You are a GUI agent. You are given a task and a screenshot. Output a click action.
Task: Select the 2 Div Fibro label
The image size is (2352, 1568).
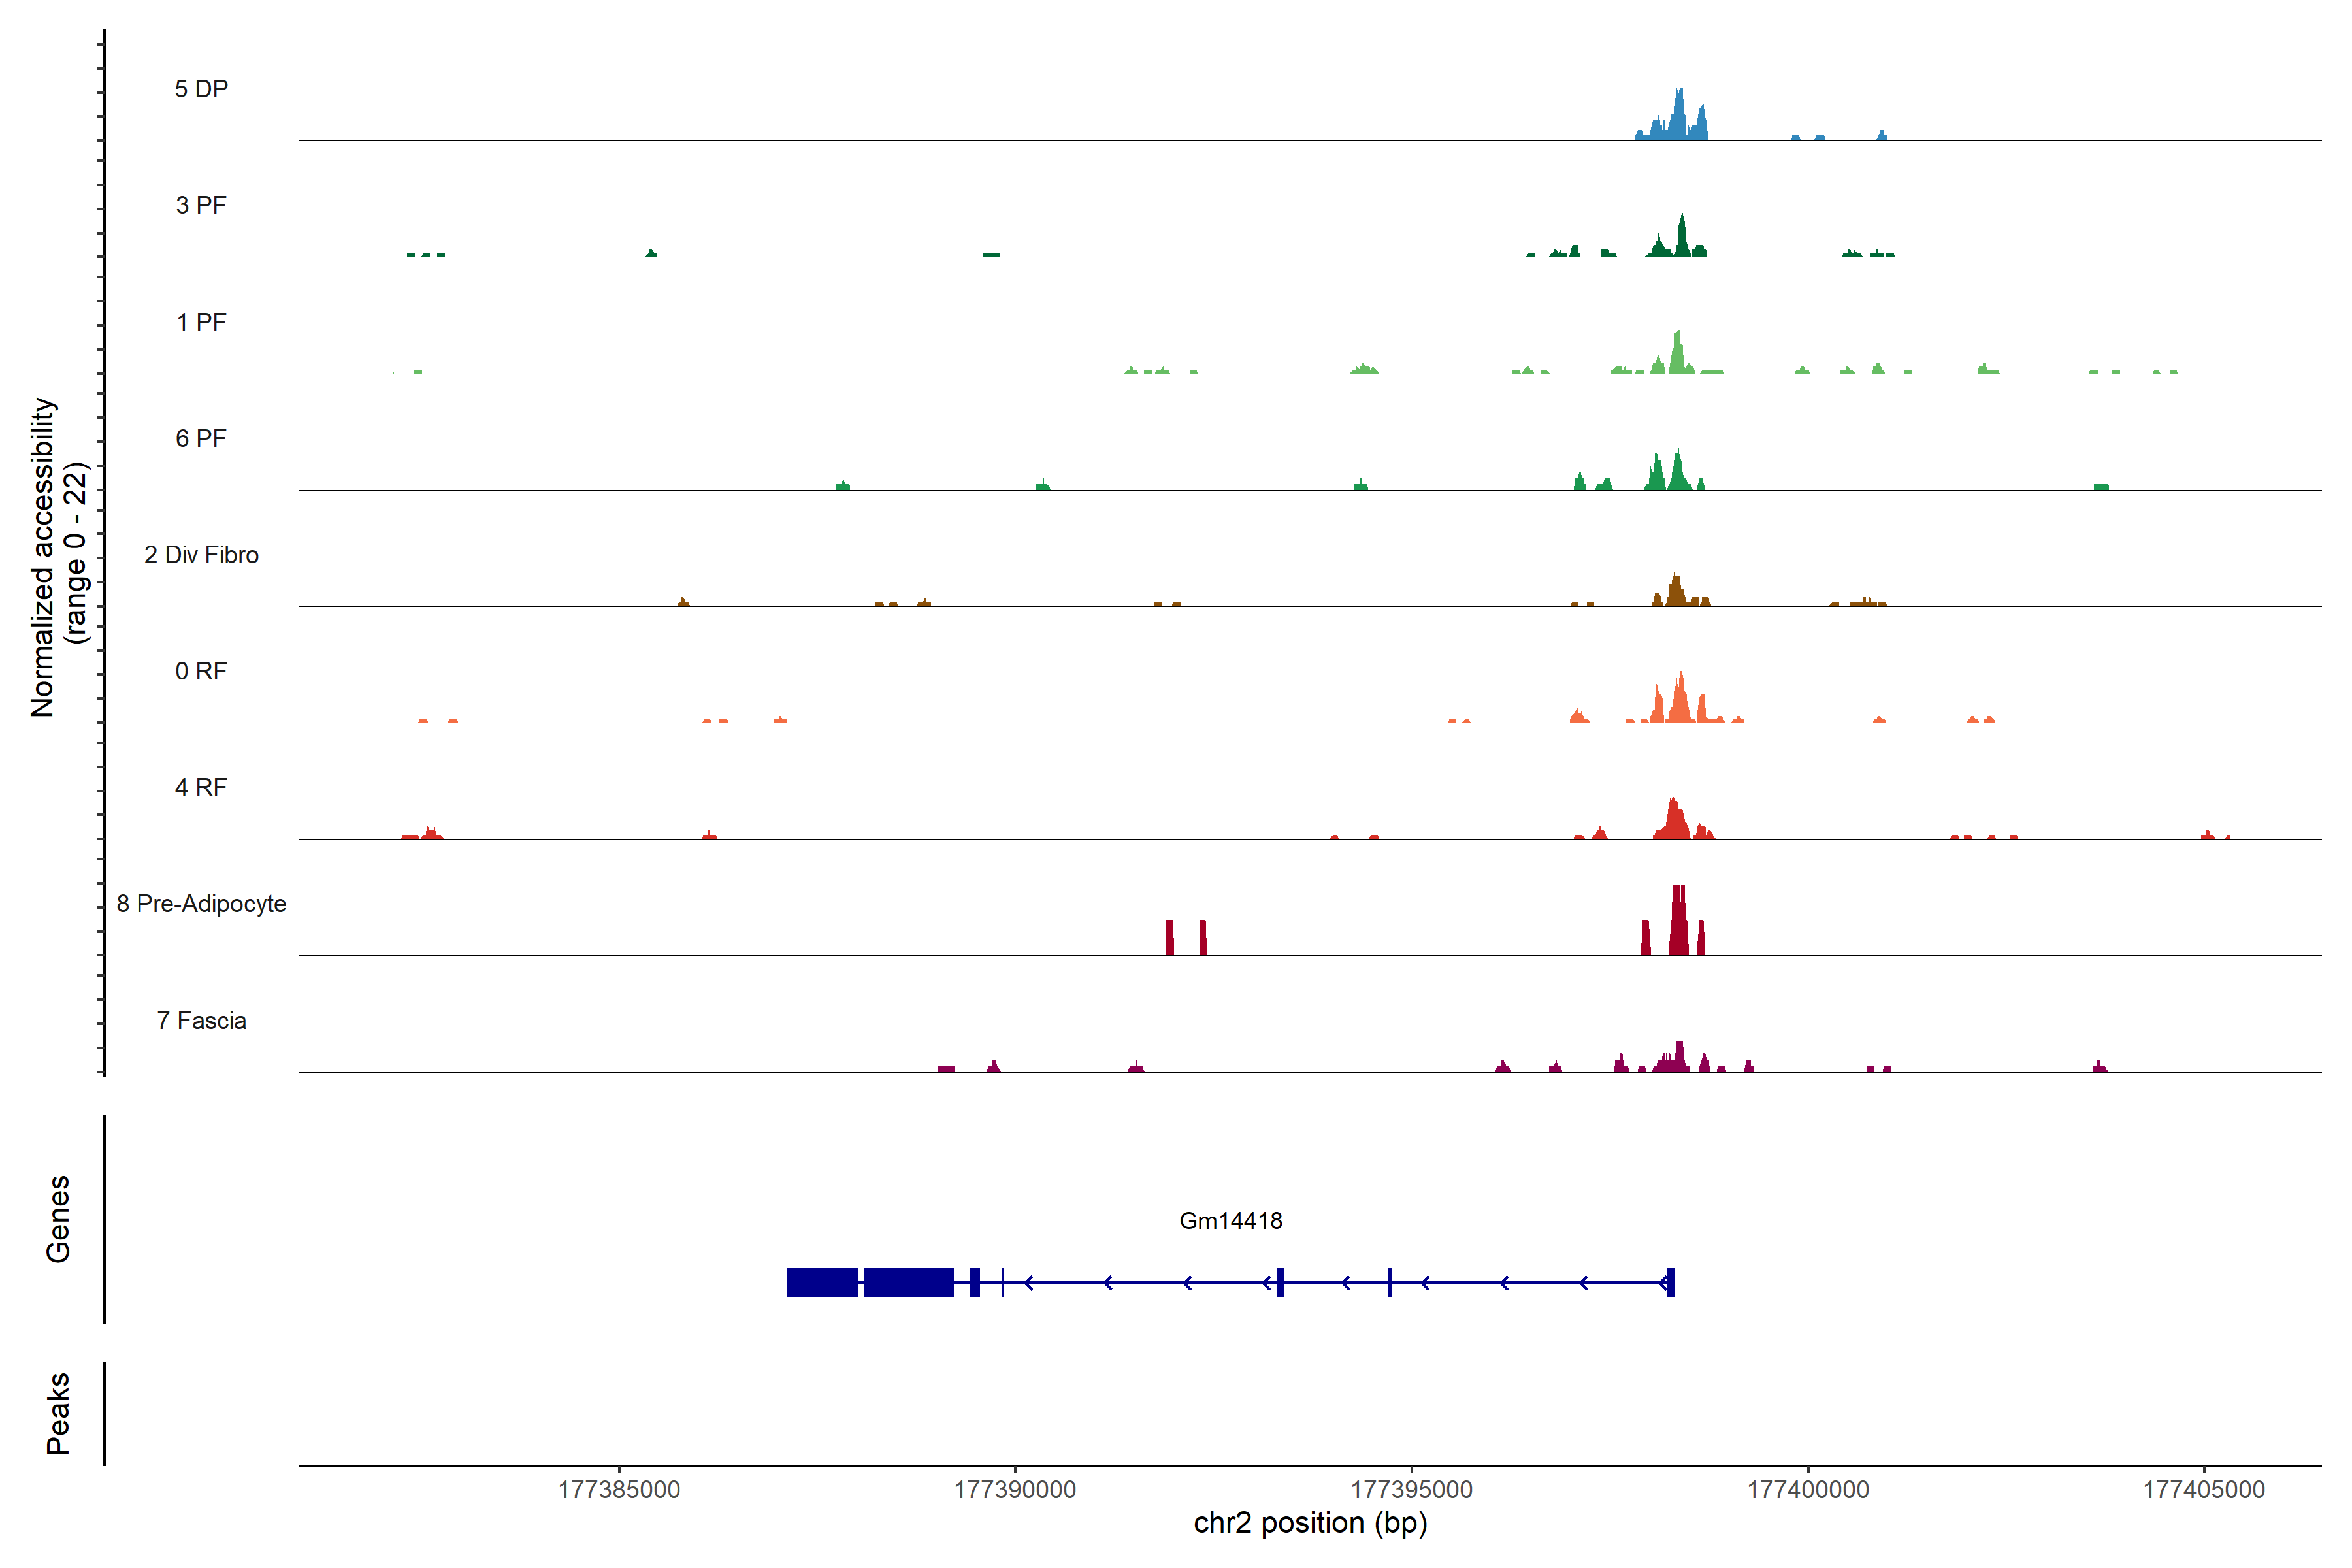point(201,555)
